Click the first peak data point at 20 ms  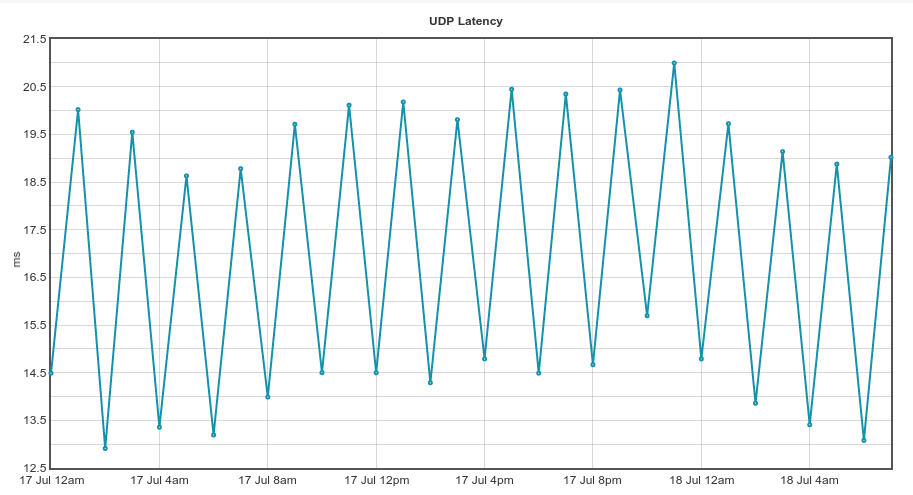click(78, 109)
